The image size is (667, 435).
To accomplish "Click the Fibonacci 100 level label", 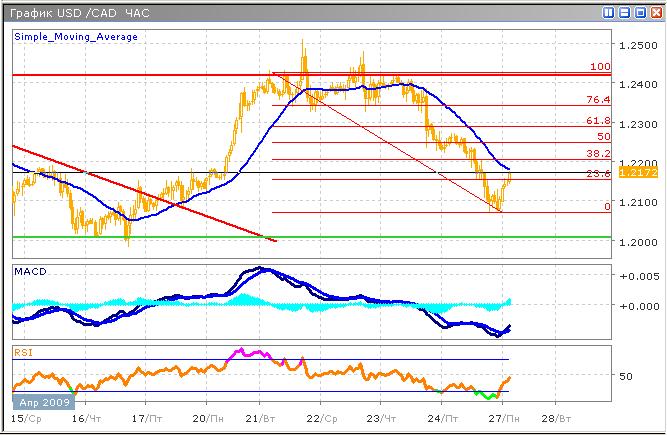I will pos(601,66).
